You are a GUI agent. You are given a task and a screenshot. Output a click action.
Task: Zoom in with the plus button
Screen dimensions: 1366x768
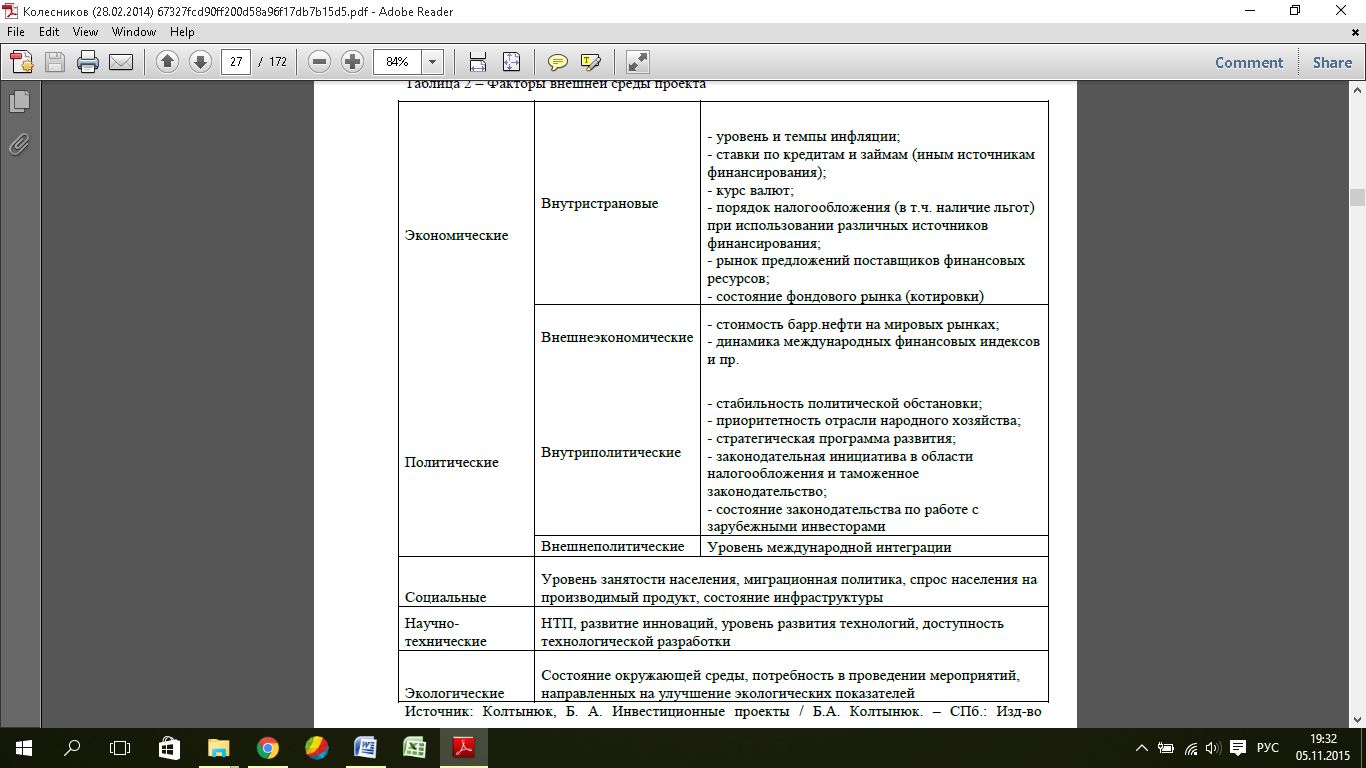pyautogui.click(x=352, y=62)
